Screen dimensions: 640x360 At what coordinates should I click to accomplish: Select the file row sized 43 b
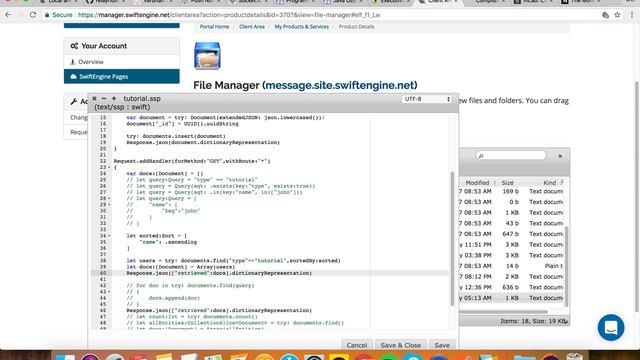(511, 223)
